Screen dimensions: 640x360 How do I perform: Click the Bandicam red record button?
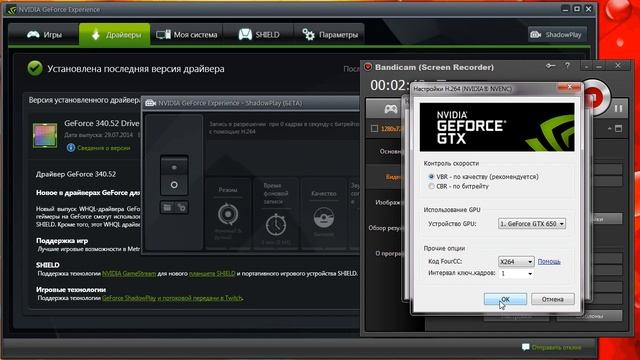point(594,97)
